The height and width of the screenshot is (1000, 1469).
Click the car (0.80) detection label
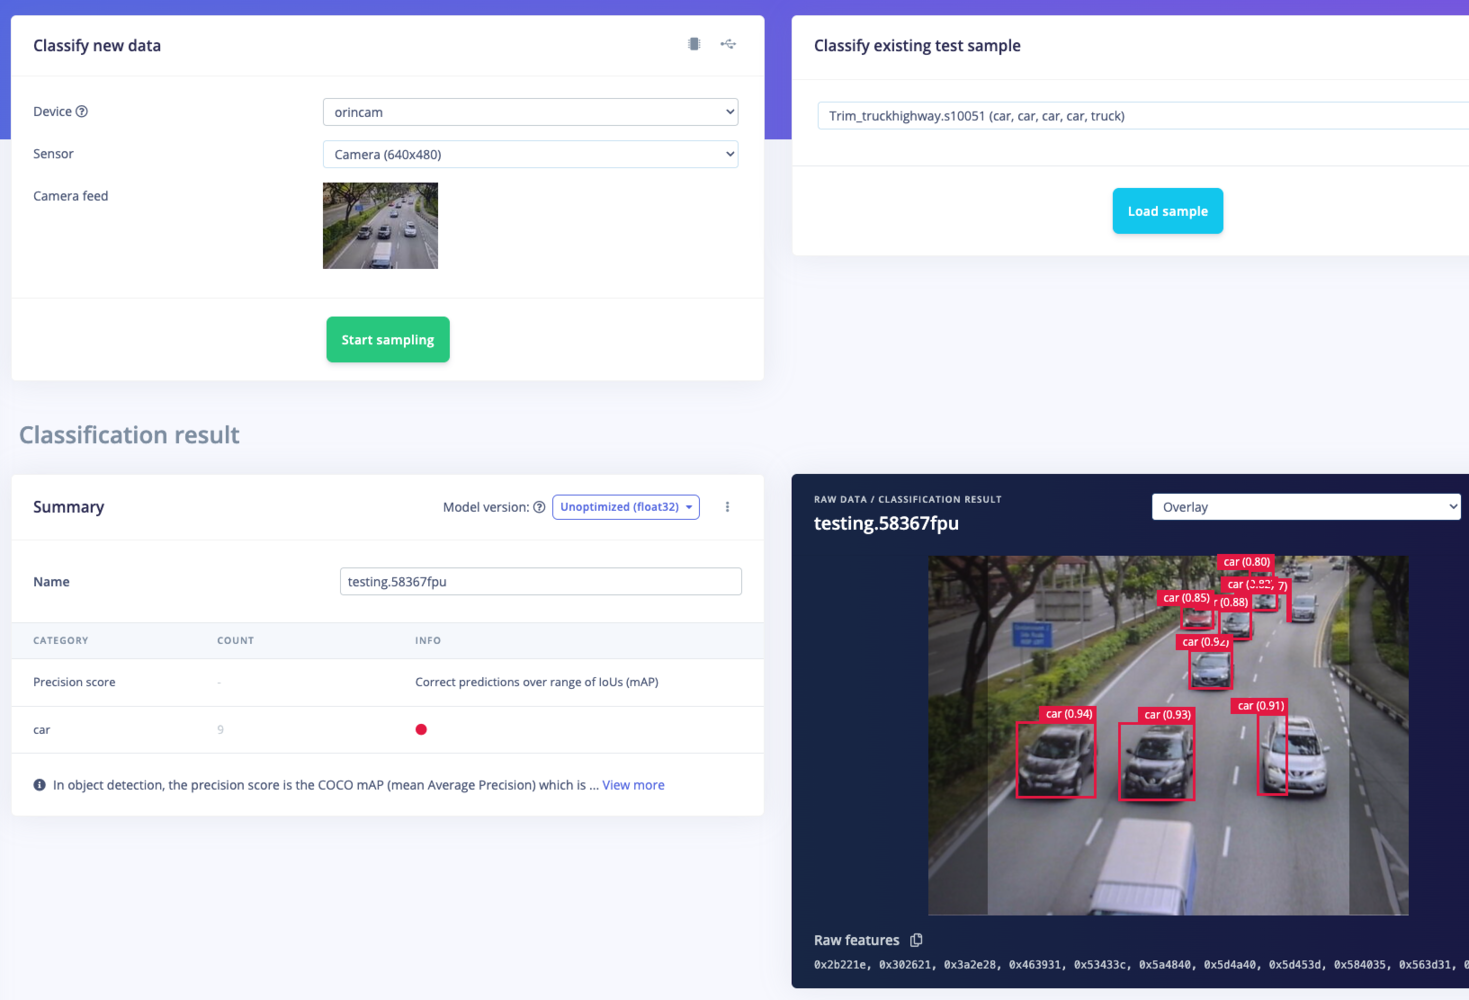tap(1246, 562)
